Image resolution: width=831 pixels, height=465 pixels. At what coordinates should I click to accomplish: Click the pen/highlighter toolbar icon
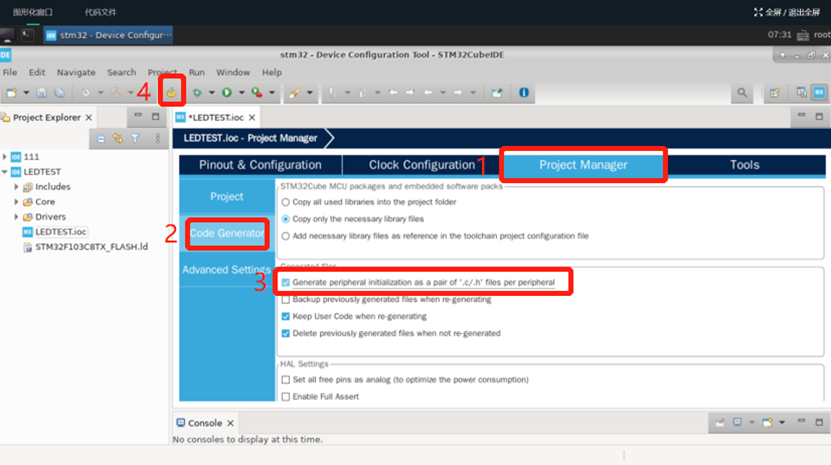click(294, 93)
